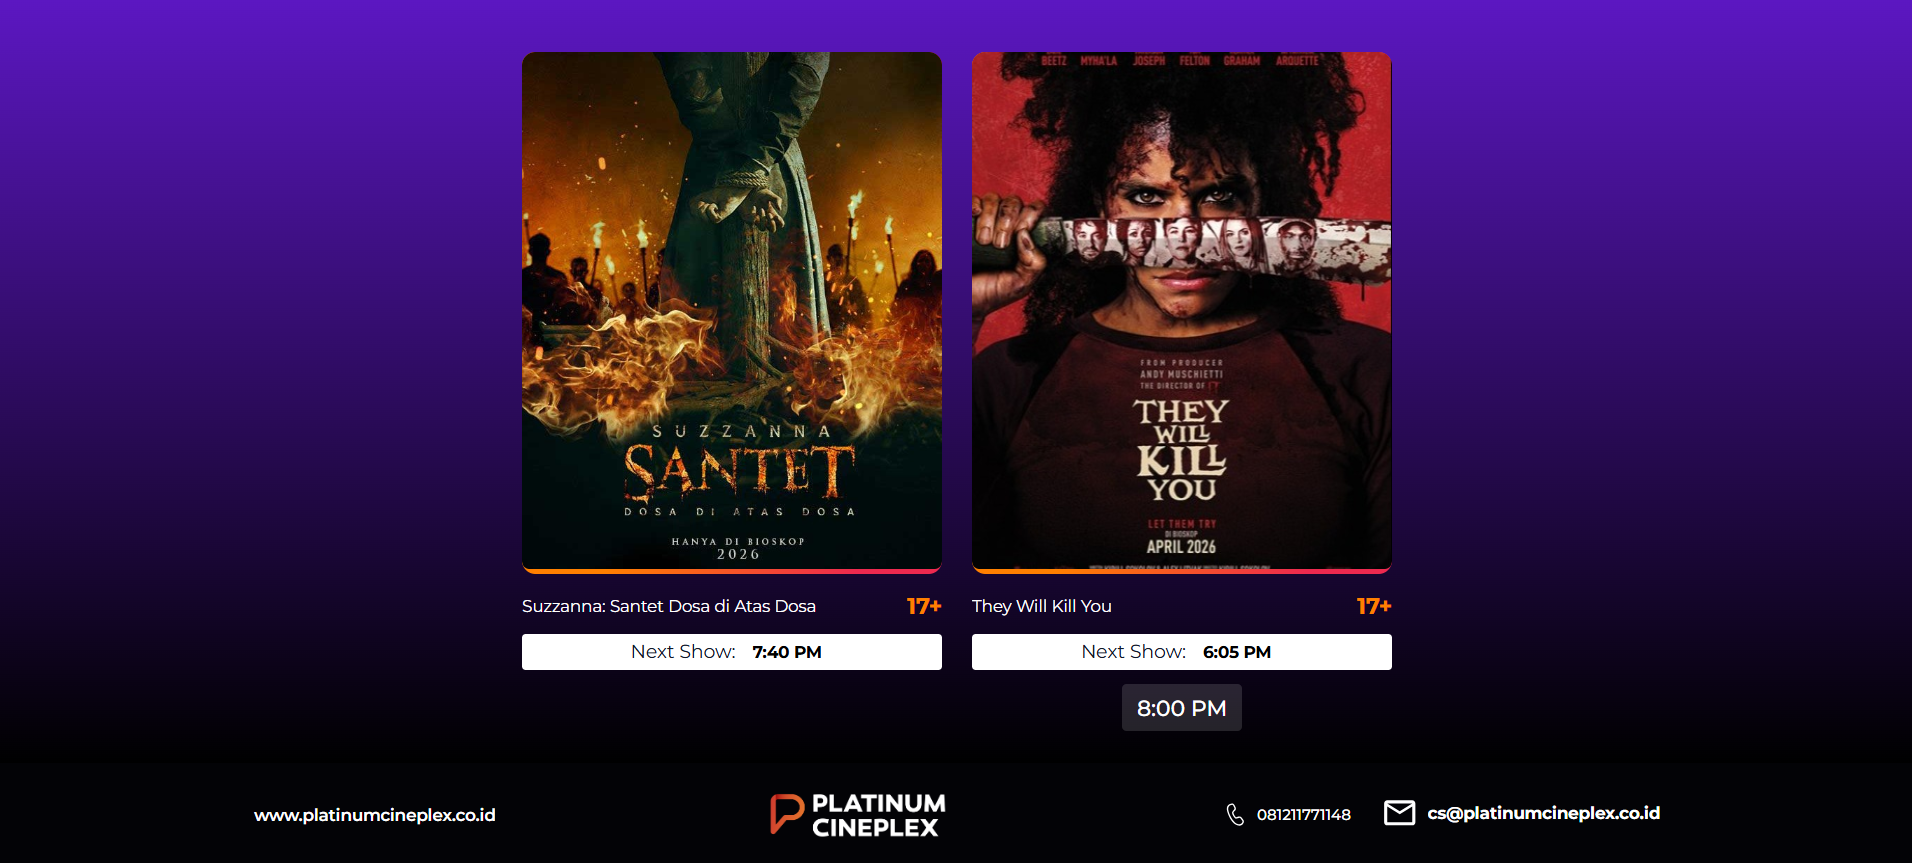Click the PLATINUM CINEPLEX wordmark
This screenshot has width=1912, height=863.
point(878,815)
